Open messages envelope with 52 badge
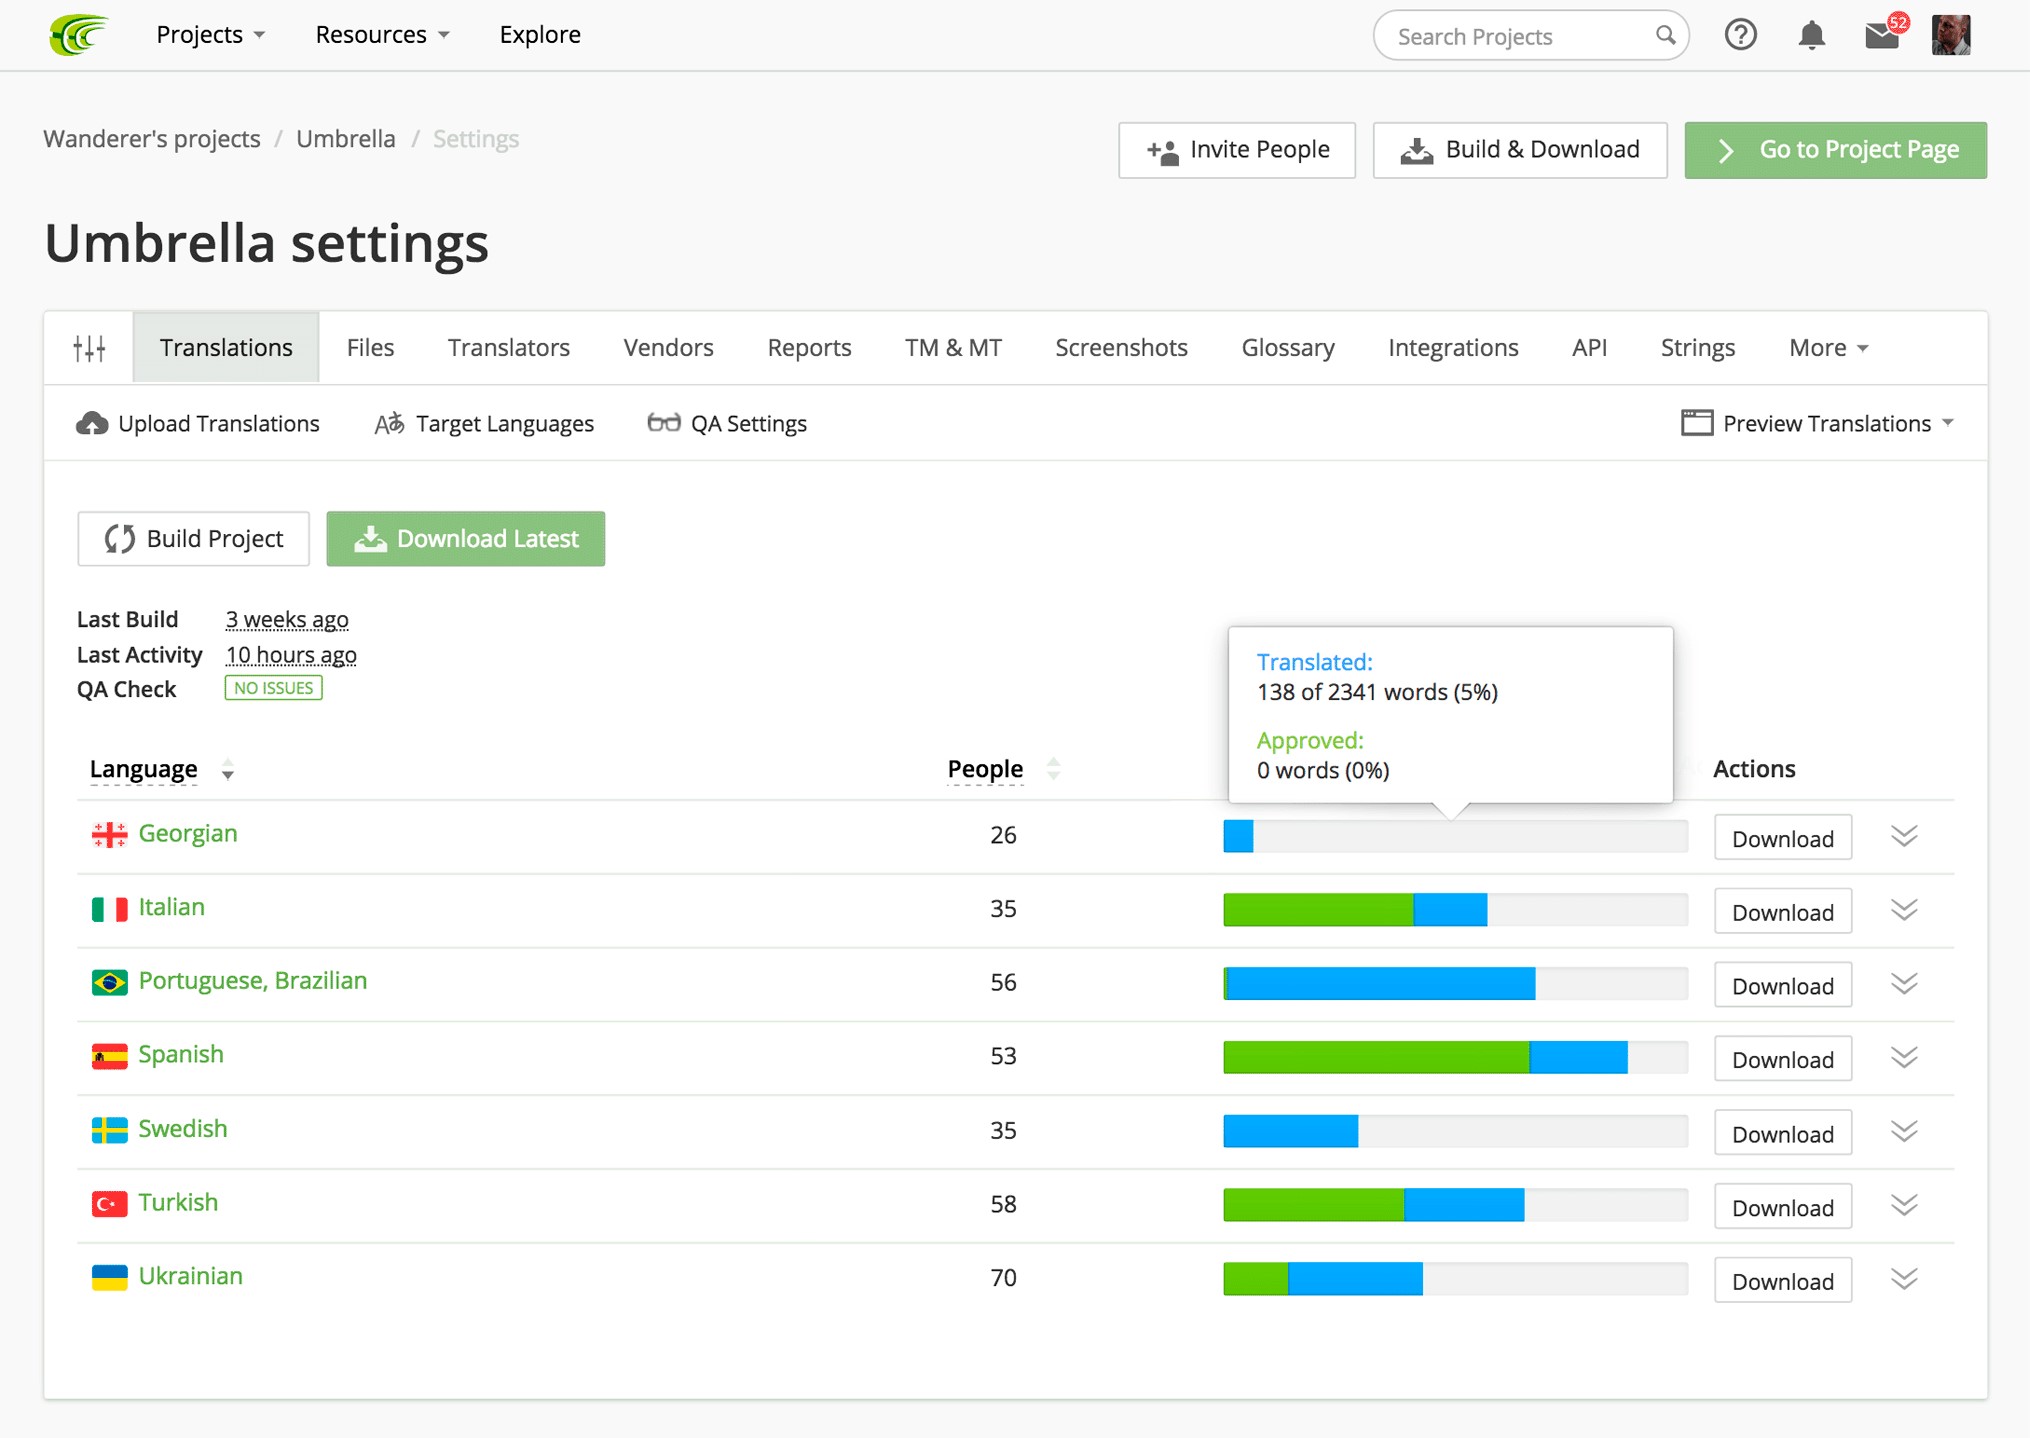The height and width of the screenshot is (1438, 2030). tap(1882, 35)
